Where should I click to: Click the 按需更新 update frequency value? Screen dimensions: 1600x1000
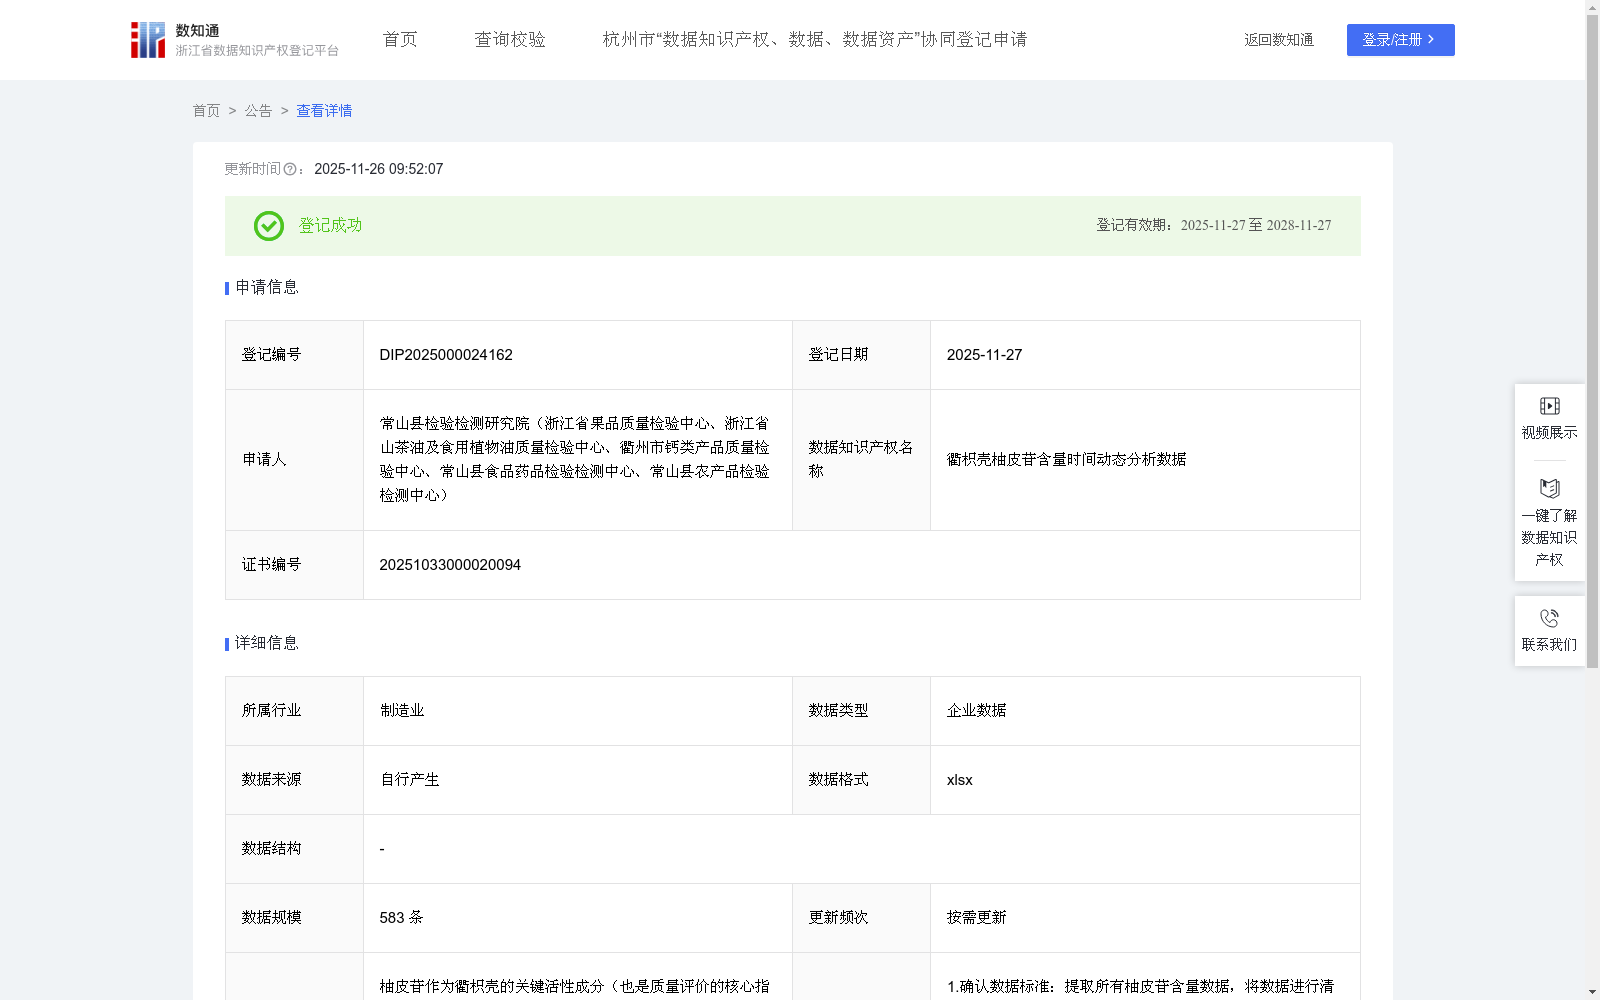tap(976, 918)
